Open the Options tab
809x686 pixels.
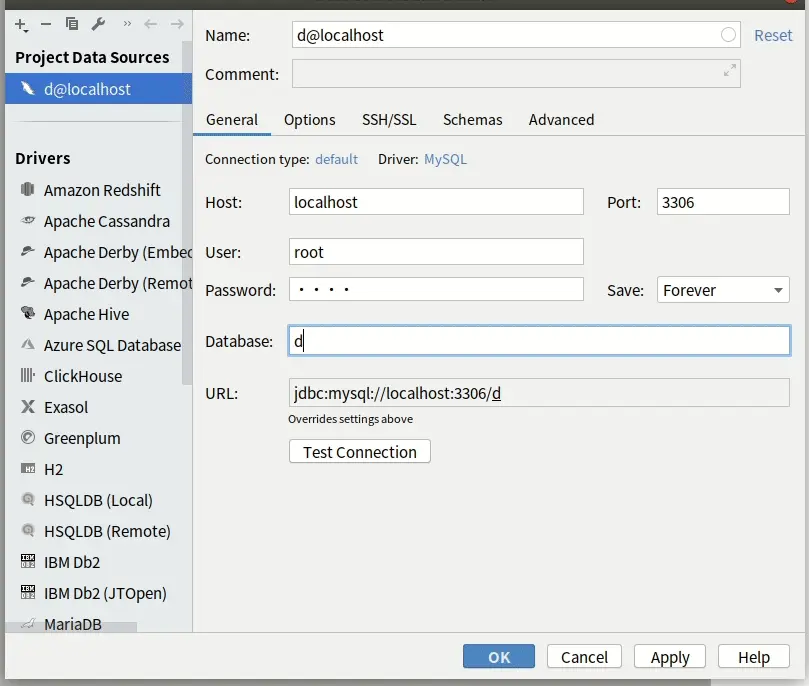point(310,120)
